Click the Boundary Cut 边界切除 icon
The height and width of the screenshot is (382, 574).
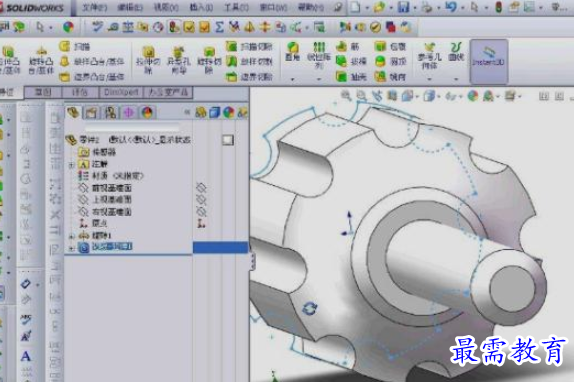231,76
